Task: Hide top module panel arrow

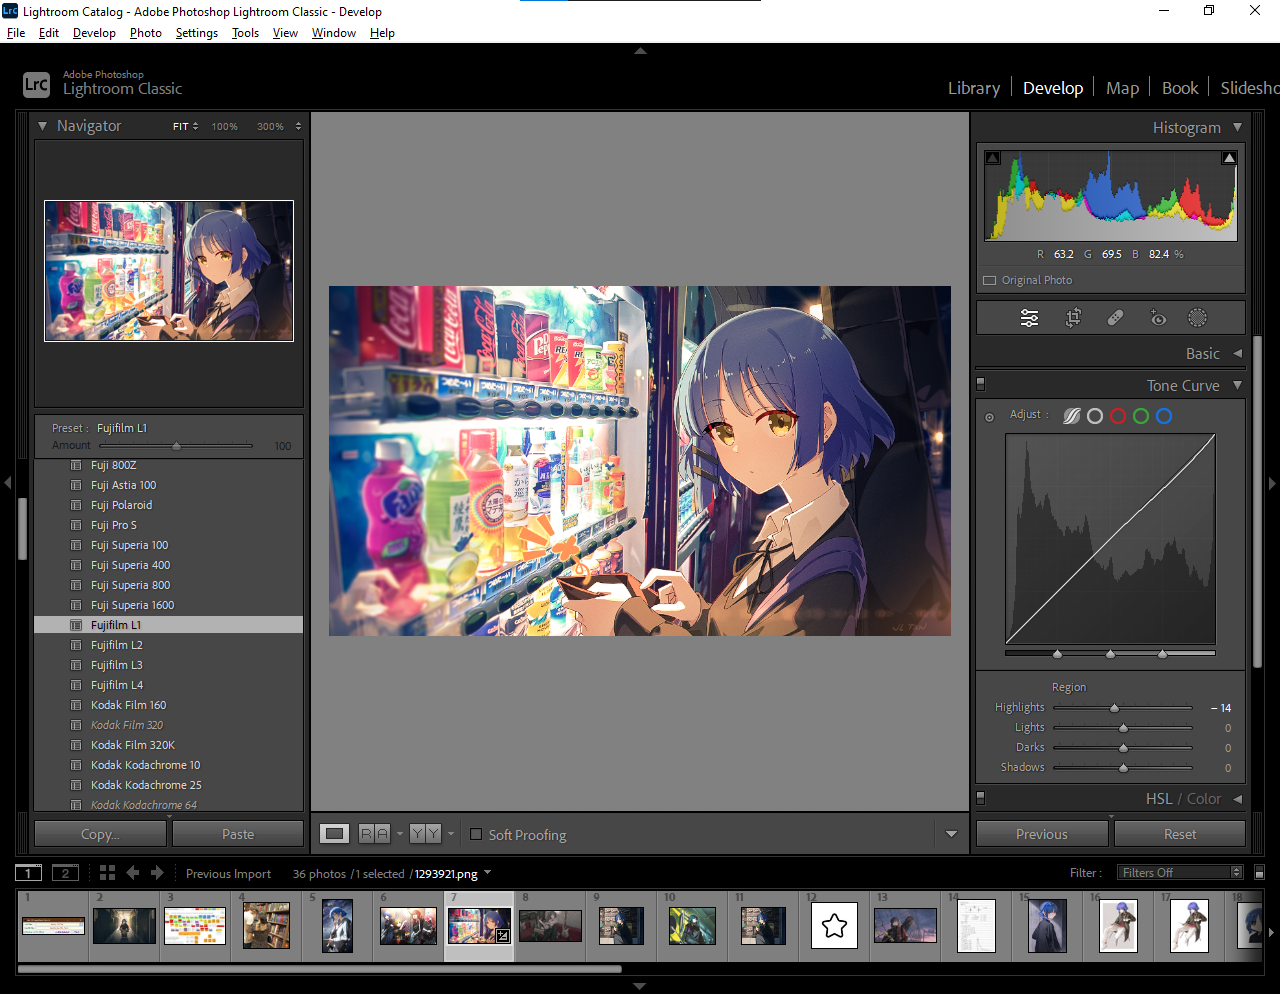Action: pyautogui.click(x=640, y=50)
